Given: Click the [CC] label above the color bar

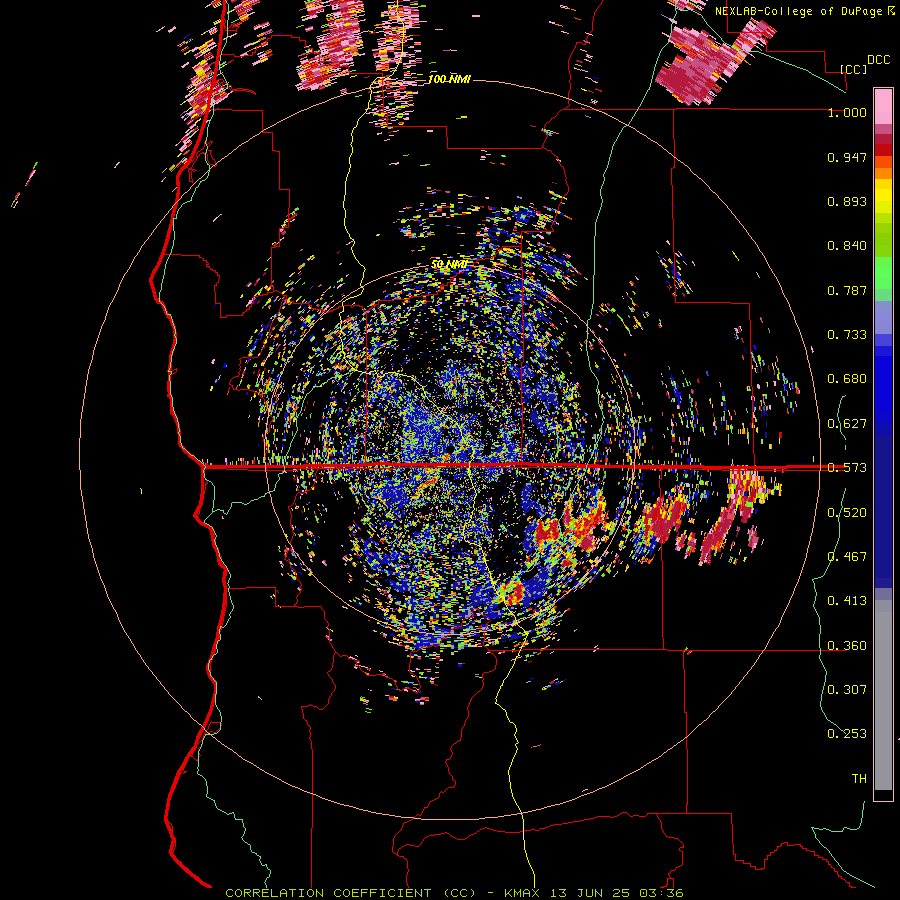Looking at the screenshot, I should (x=853, y=69).
